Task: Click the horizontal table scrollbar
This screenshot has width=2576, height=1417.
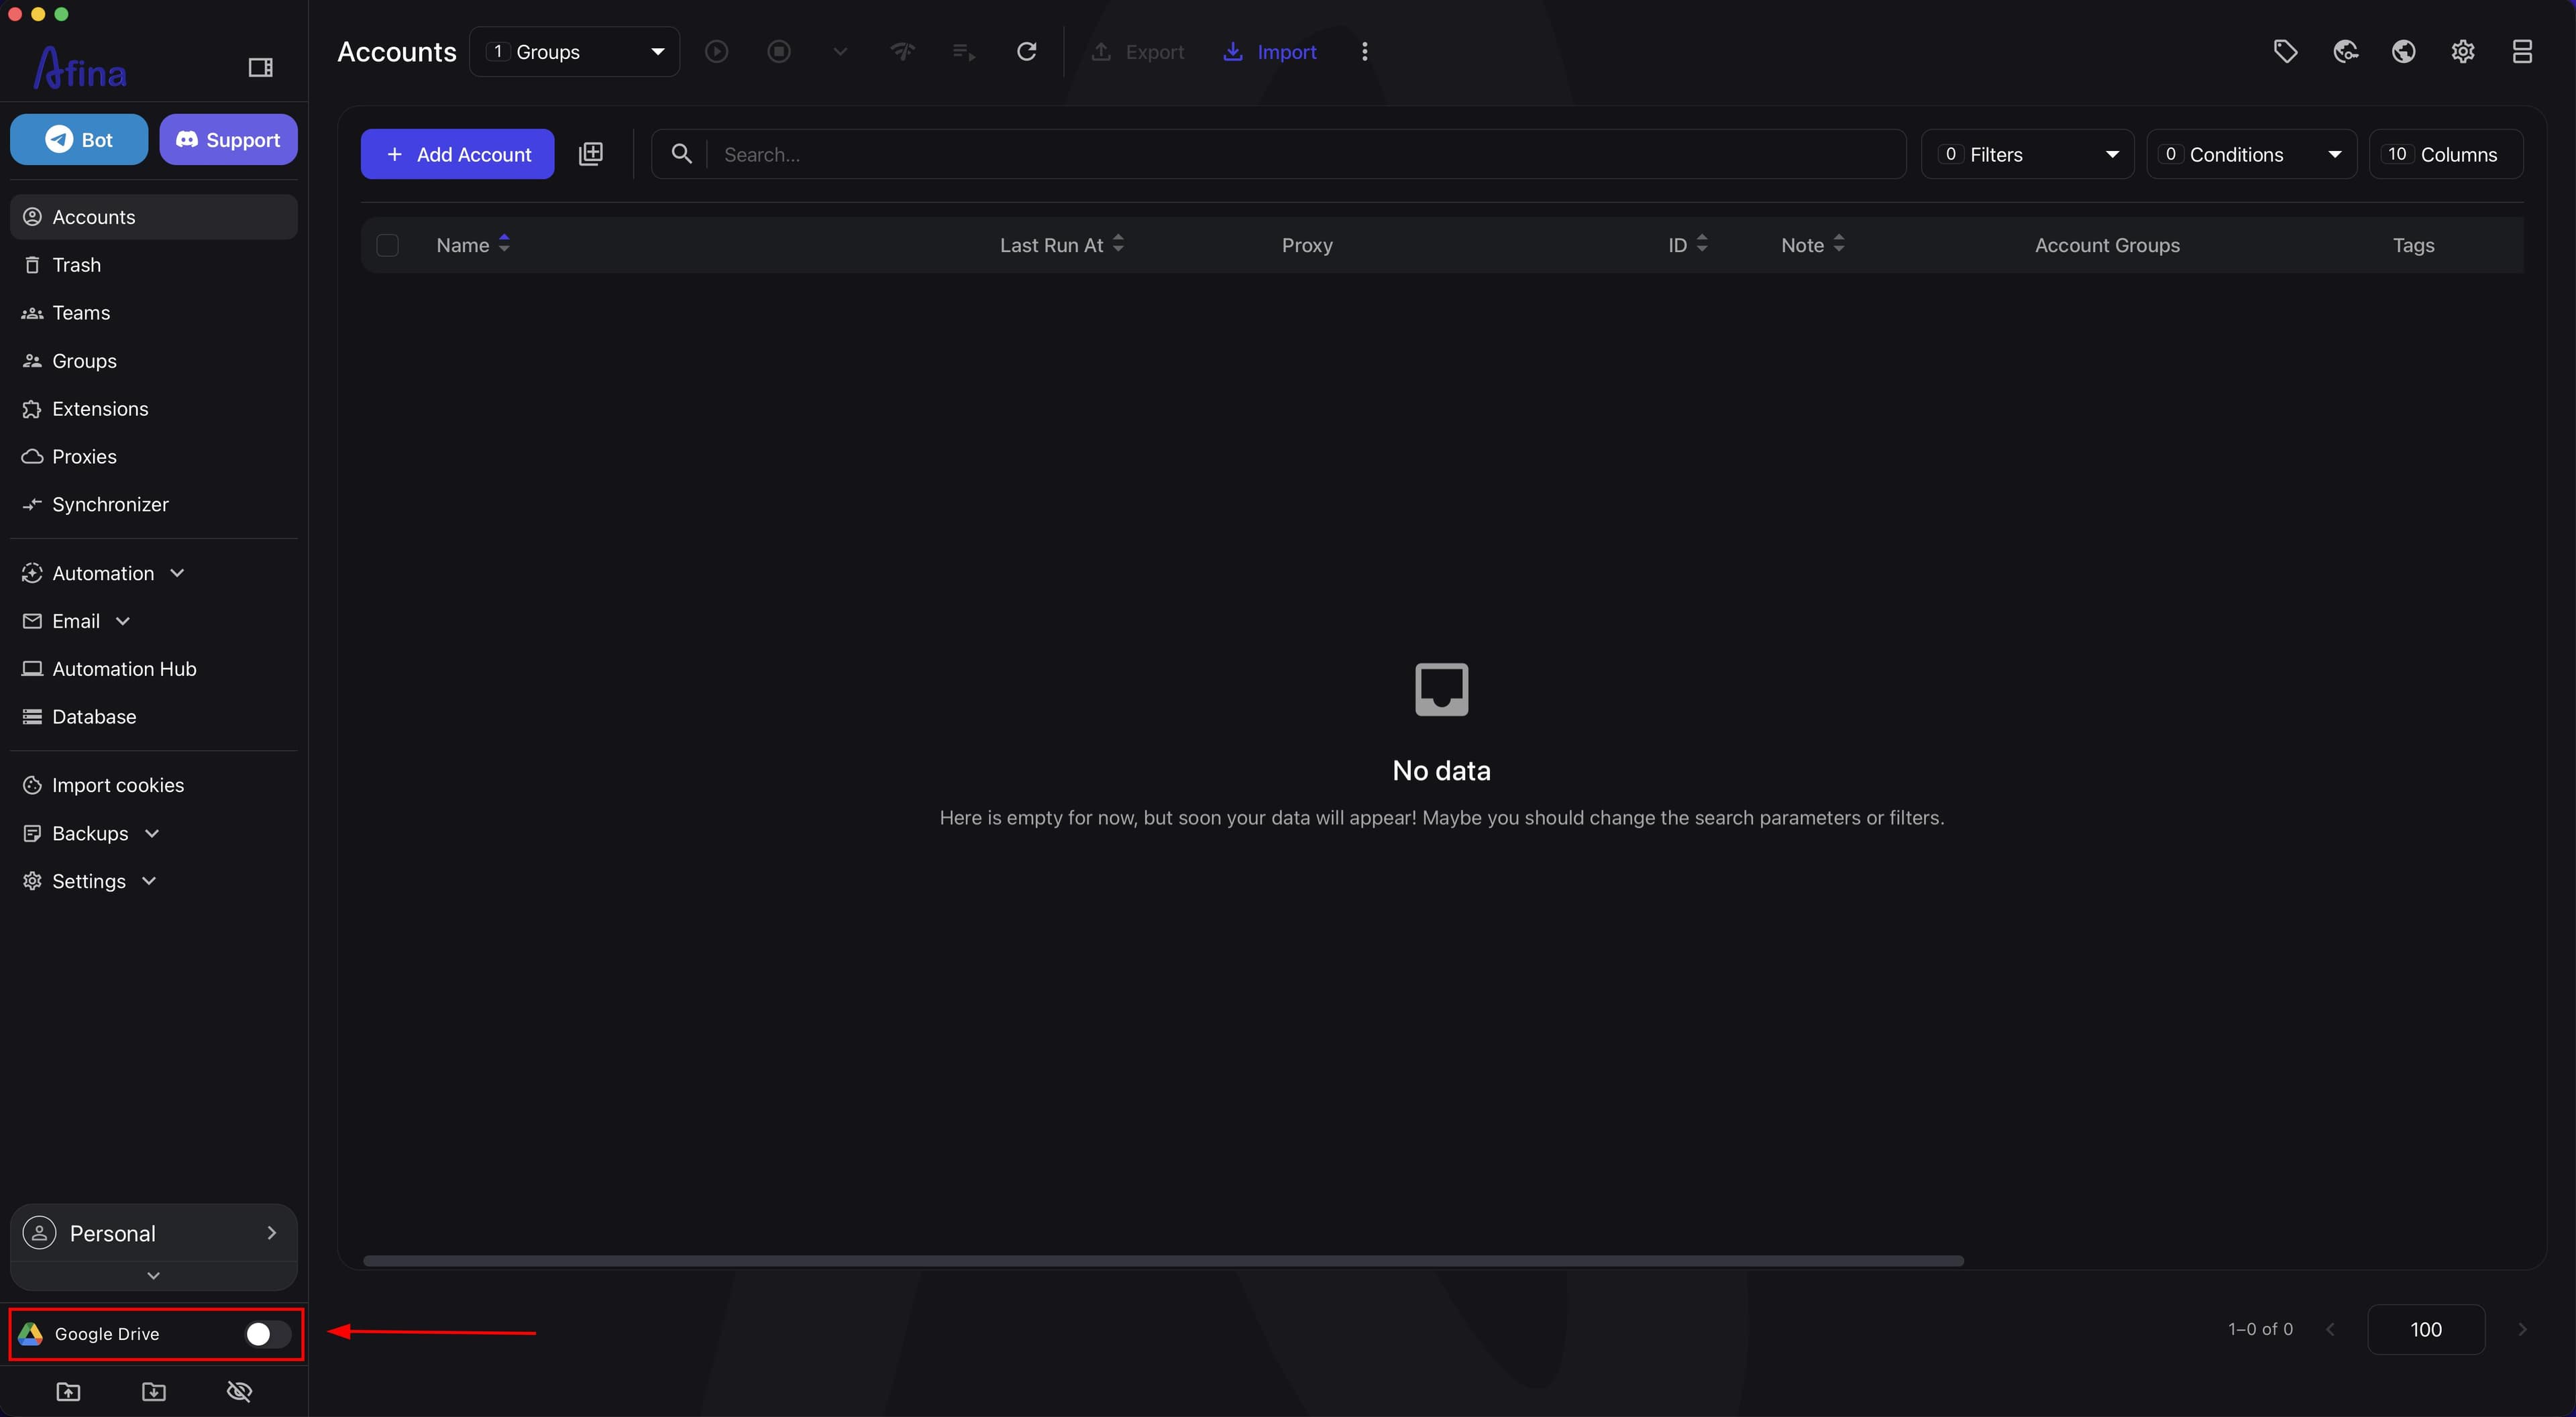Action: click(1163, 1261)
